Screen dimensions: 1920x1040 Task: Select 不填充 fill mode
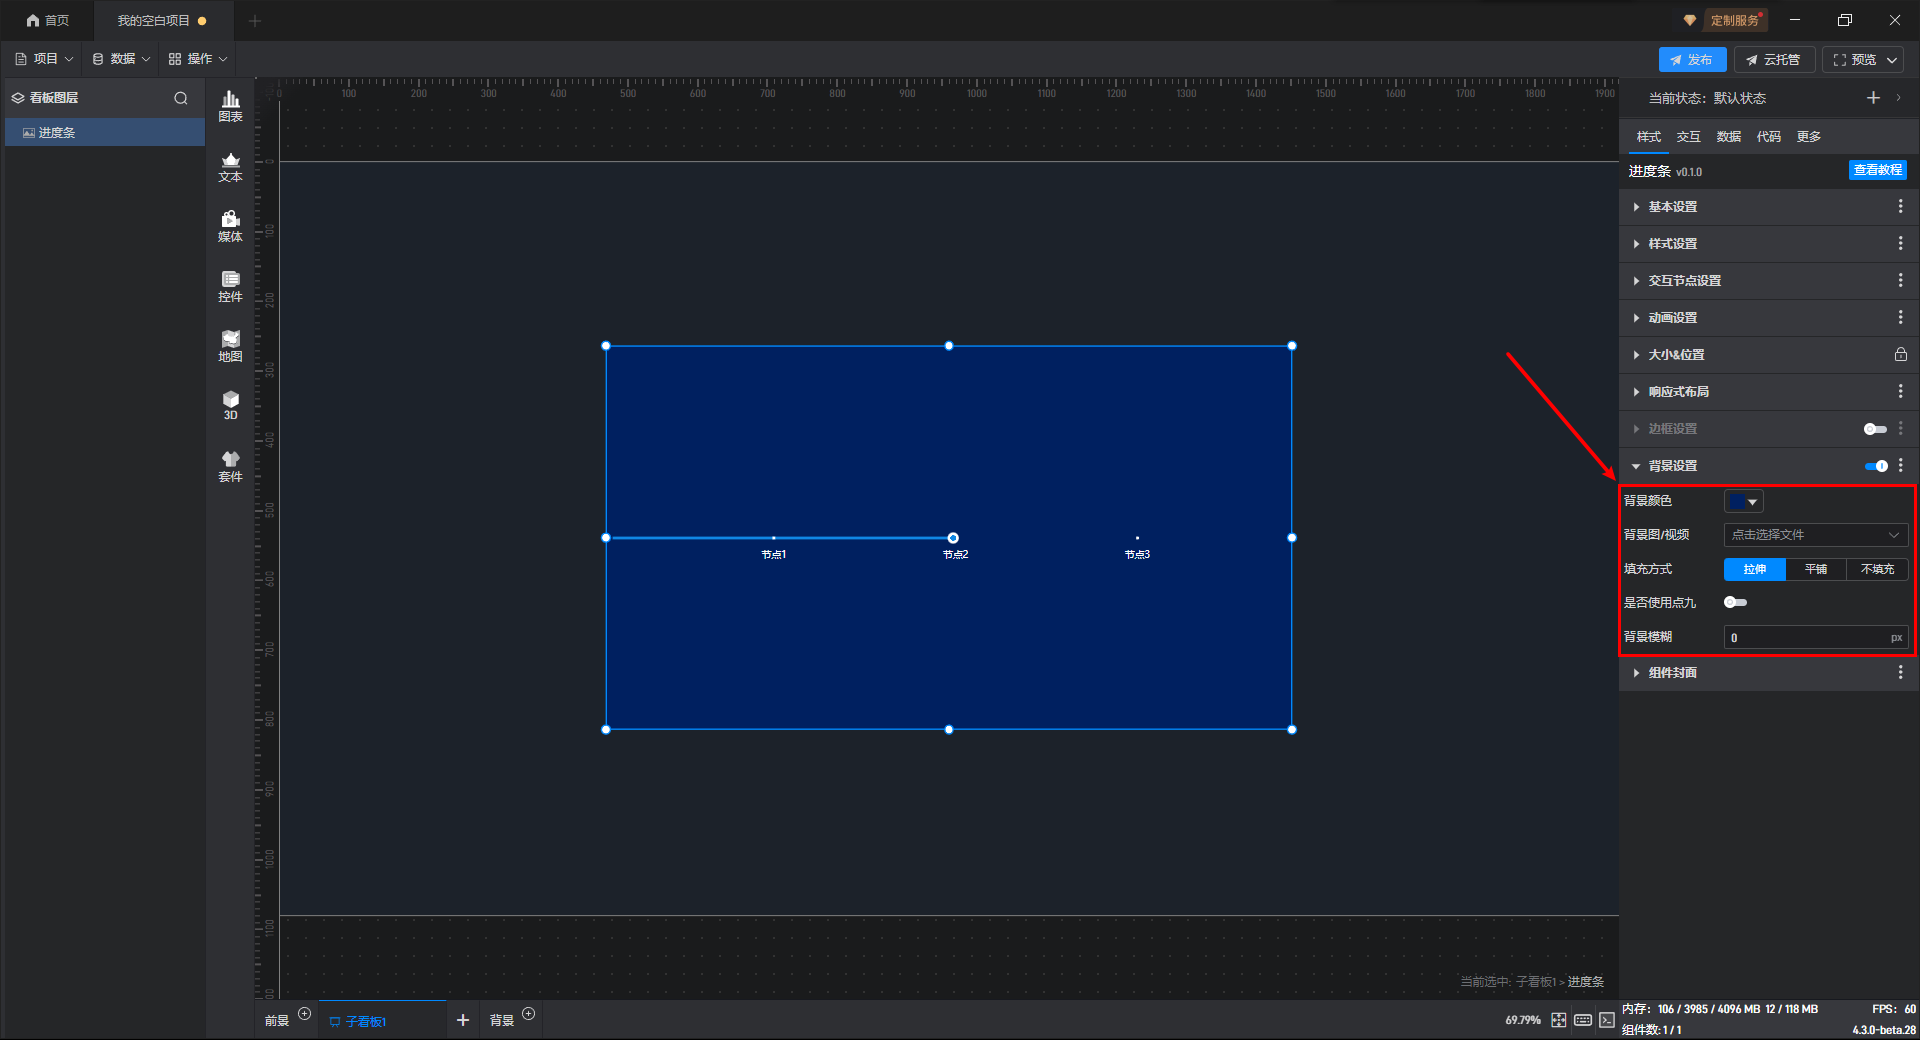[1877, 569]
